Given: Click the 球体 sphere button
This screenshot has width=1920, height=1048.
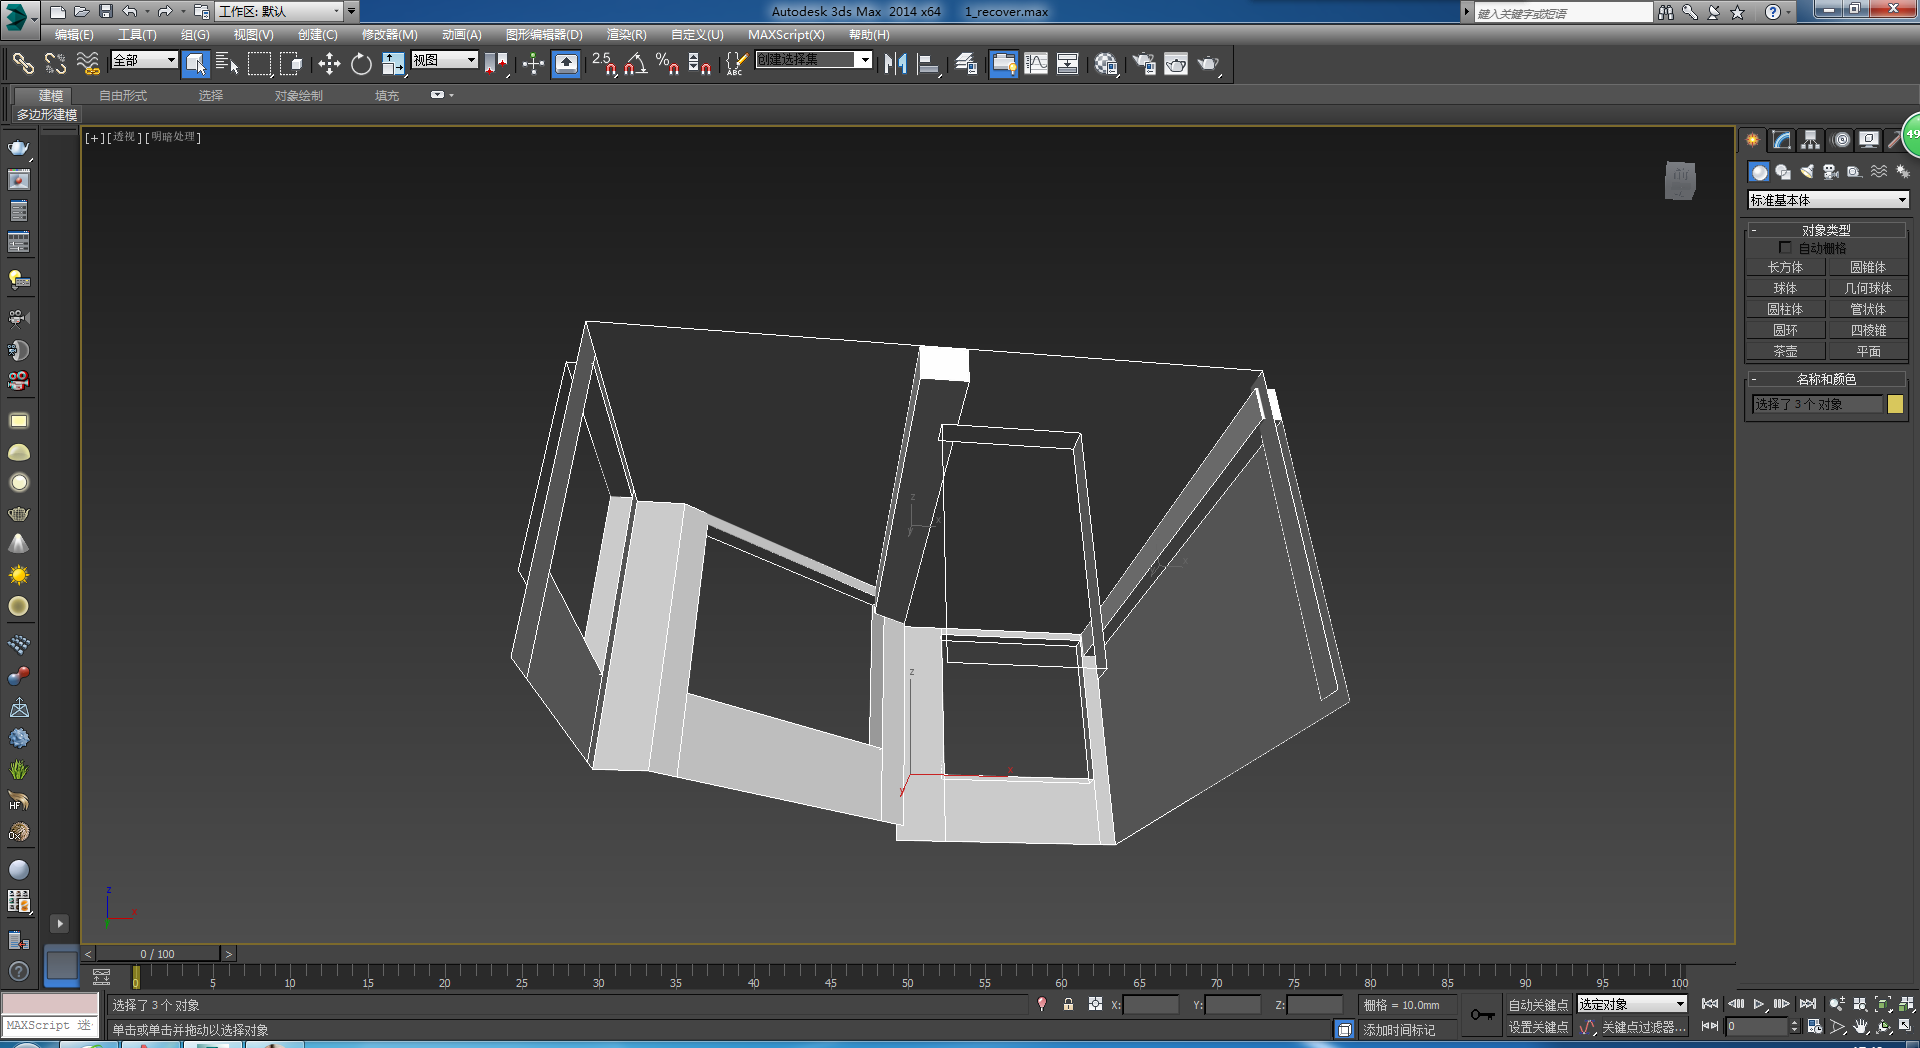Looking at the screenshot, I should [x=1785, y=288].
